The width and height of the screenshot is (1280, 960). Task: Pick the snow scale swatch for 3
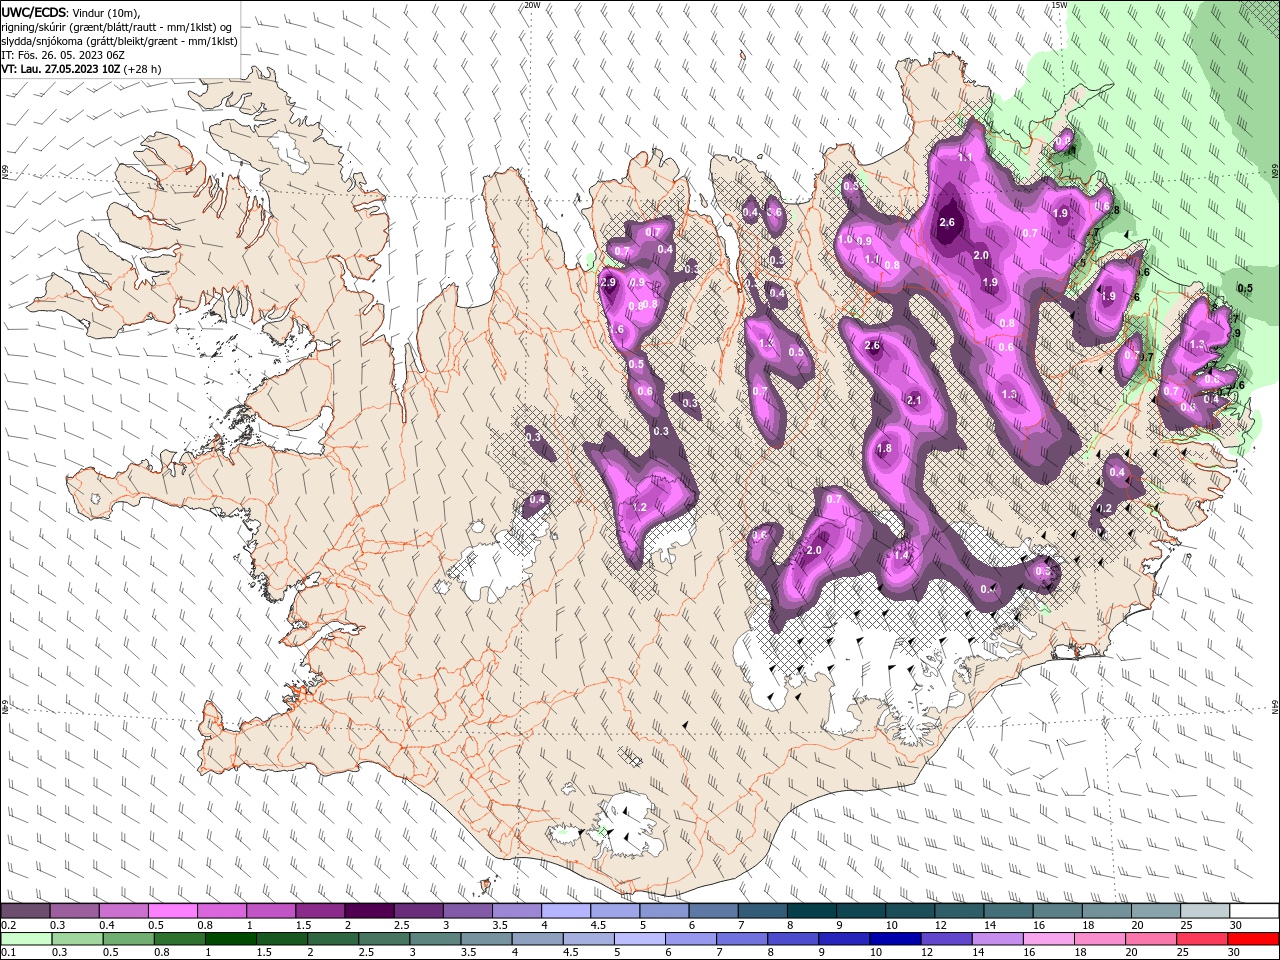(468, 911)
